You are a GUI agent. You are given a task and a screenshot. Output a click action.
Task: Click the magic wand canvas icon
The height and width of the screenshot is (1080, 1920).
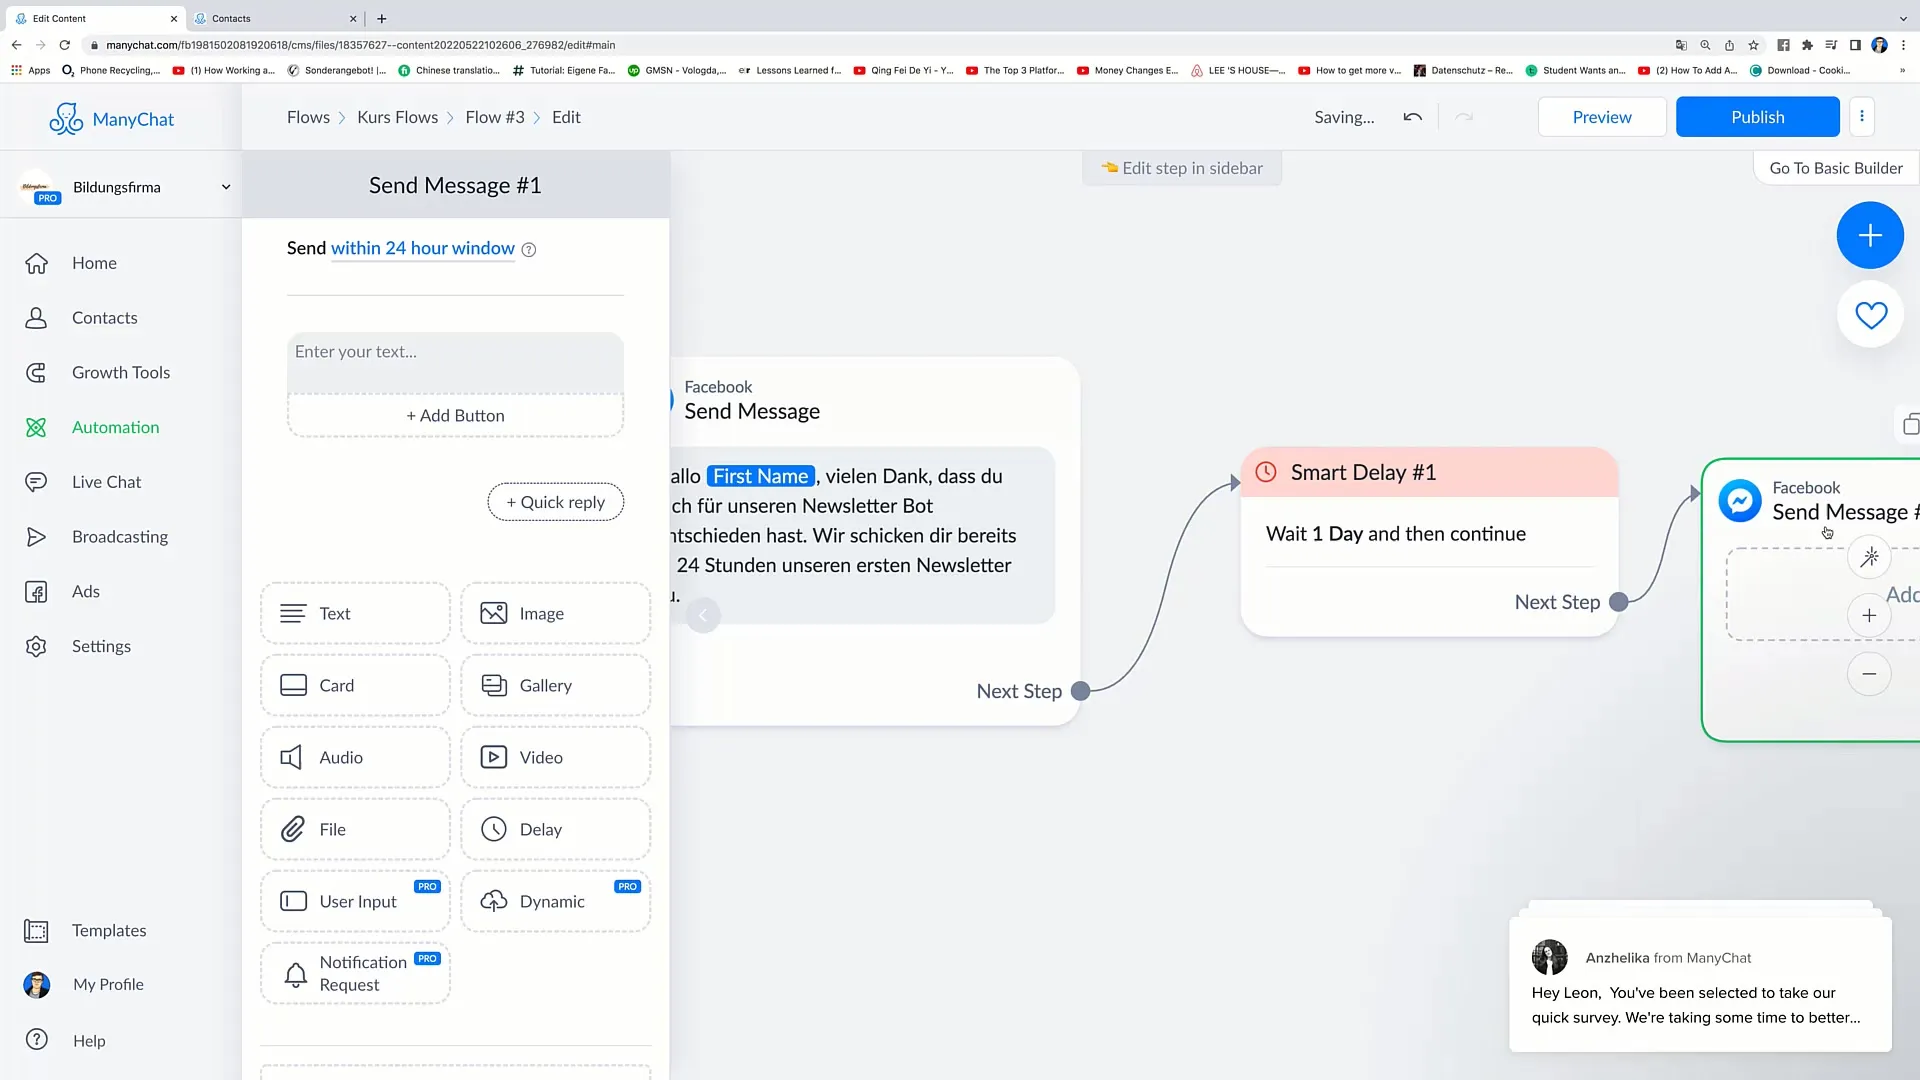pos(1869,557)
